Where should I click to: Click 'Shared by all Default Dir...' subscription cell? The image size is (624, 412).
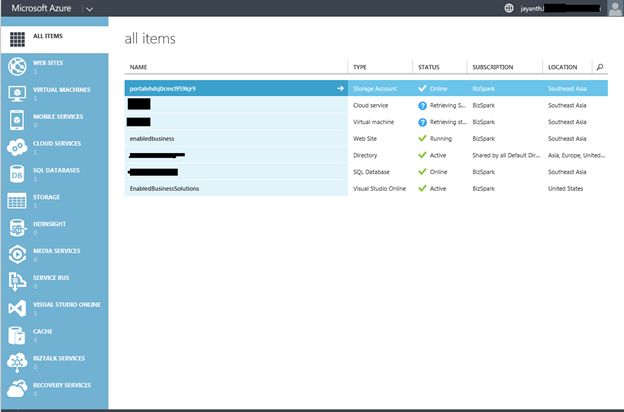coord(506,155)
